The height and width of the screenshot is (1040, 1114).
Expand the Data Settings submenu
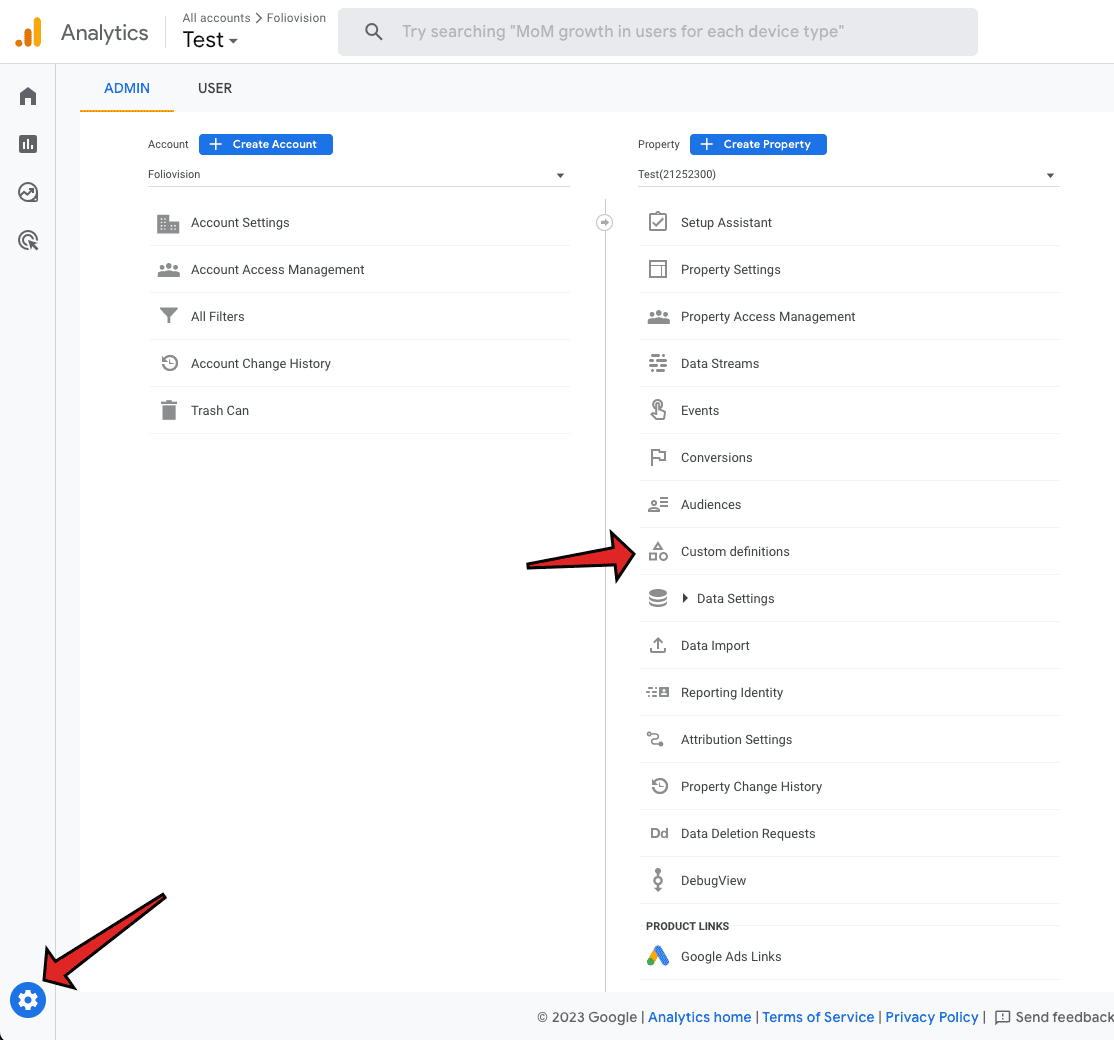(685, 598)
